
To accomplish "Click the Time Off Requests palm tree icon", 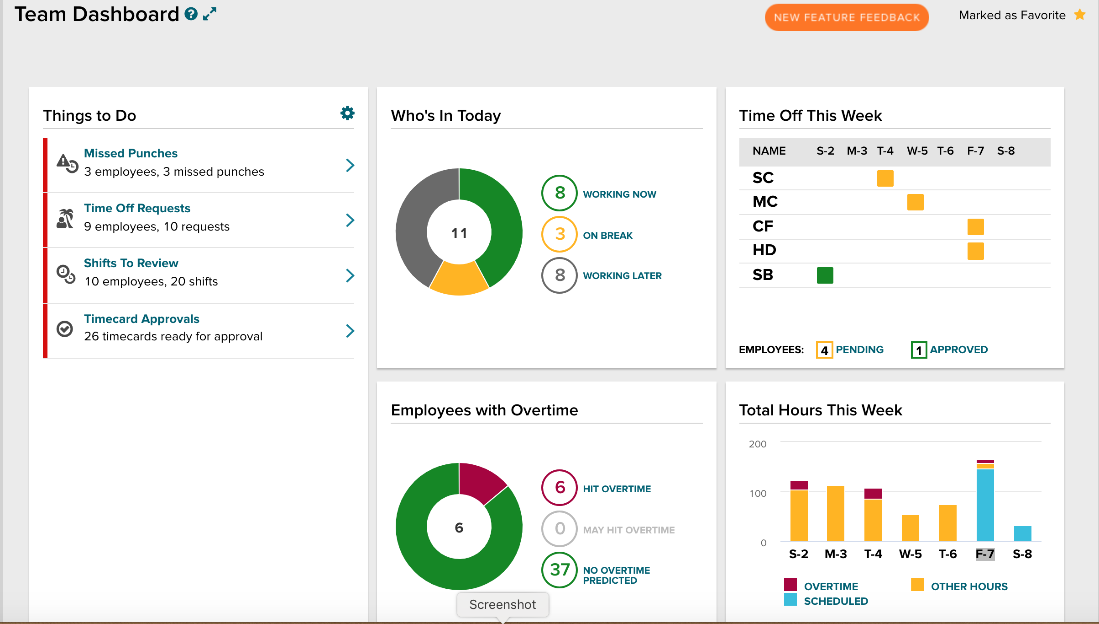I will point(66,218).
